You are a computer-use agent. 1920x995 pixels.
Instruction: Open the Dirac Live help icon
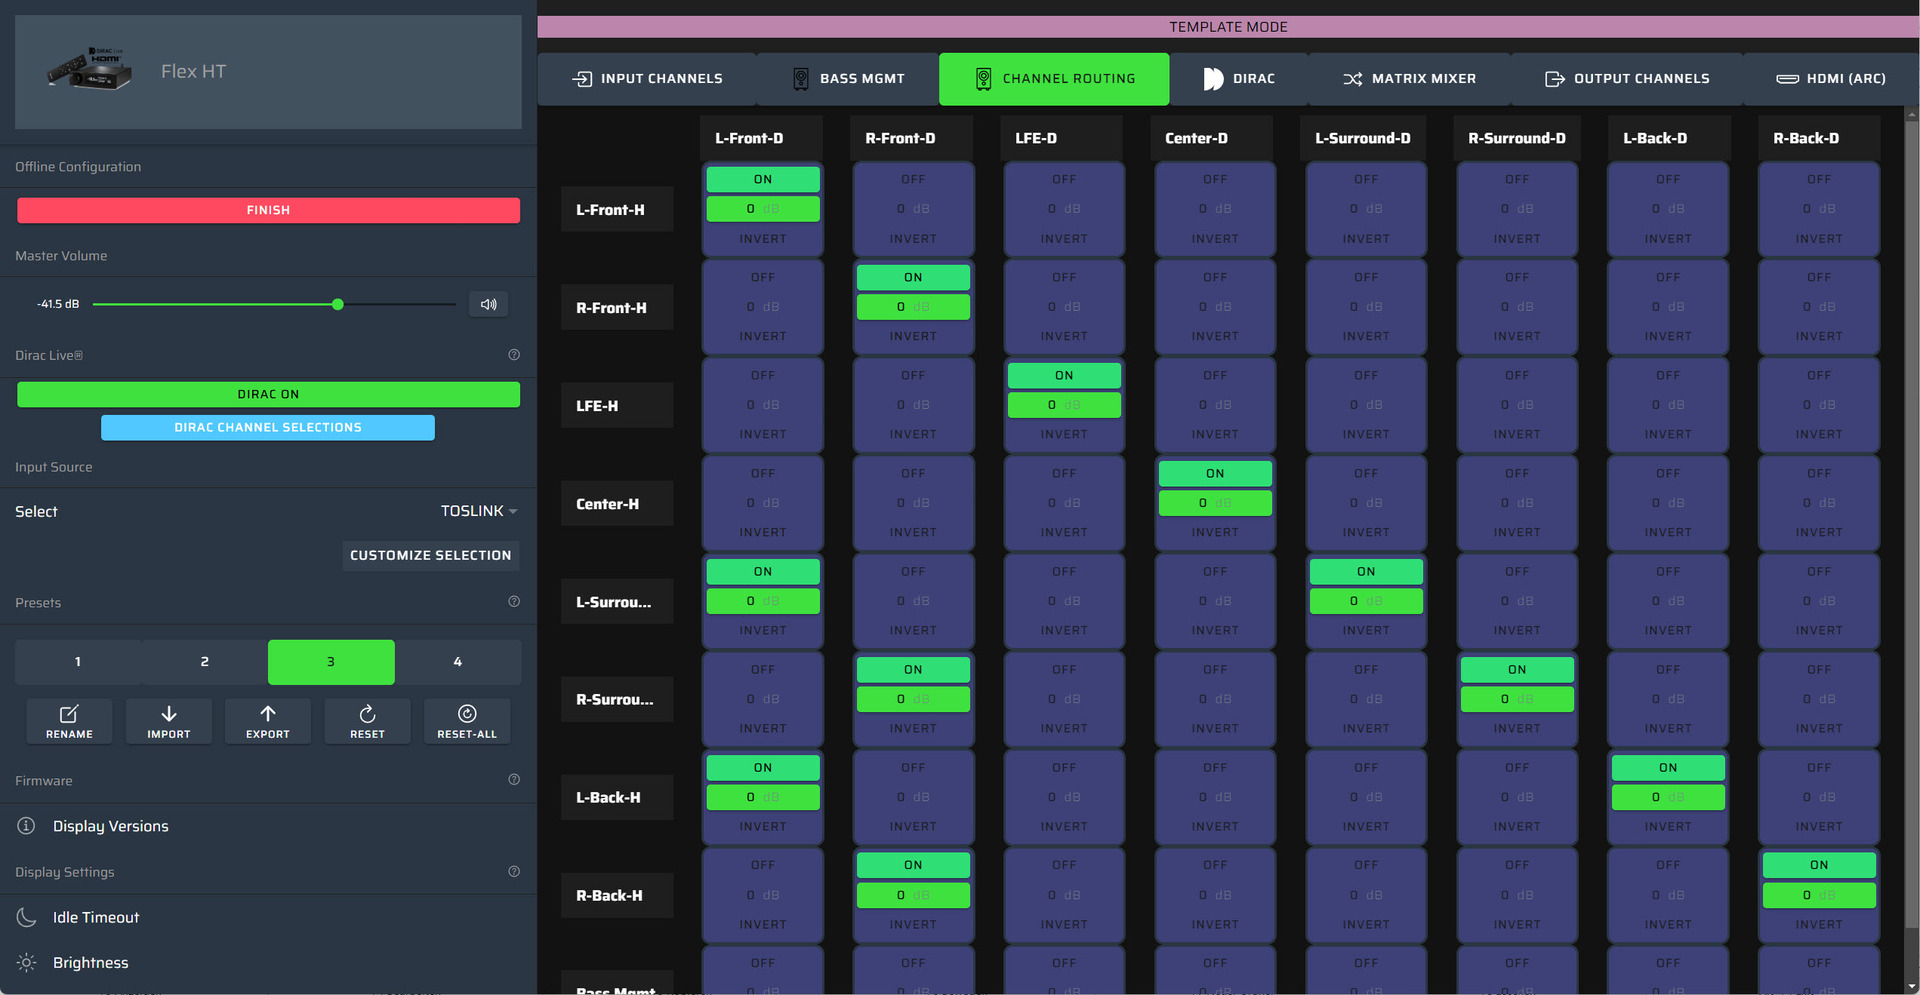(x=514, y=355)
